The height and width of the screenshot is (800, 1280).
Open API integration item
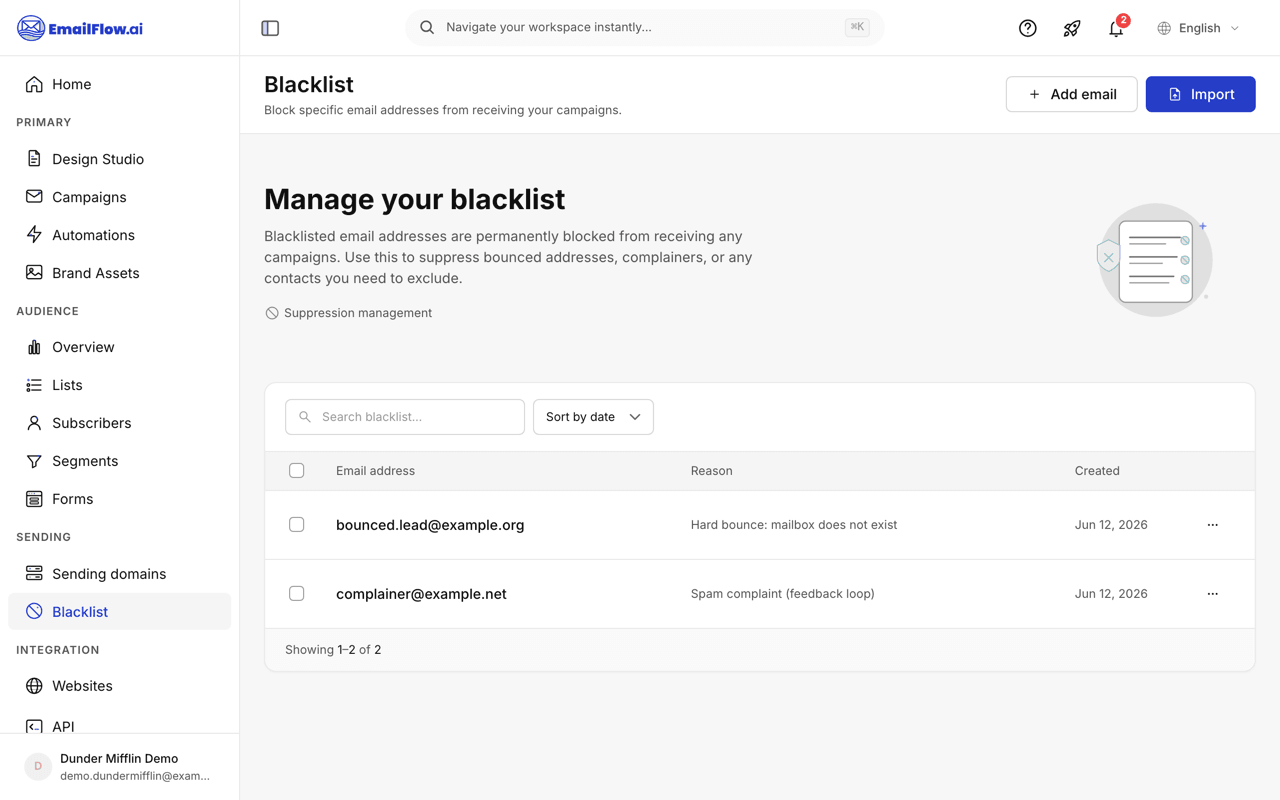point(119,726)
